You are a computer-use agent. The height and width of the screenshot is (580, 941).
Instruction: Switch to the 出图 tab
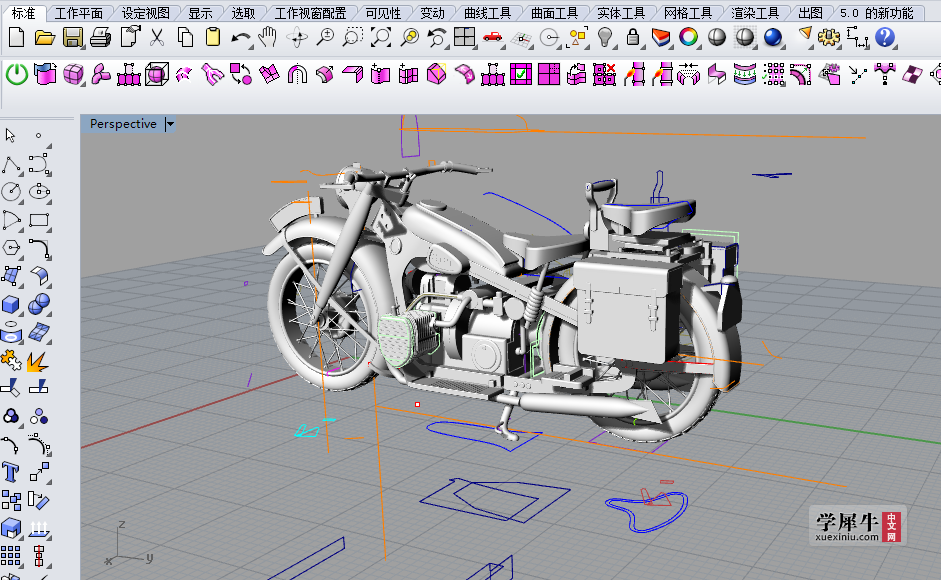[x=810, y=13]
